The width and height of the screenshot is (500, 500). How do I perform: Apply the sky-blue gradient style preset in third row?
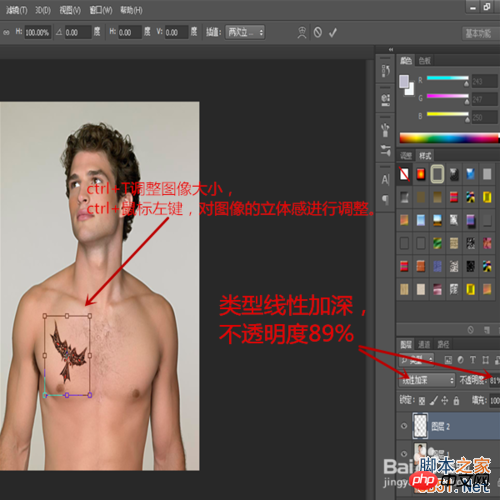click(x=421, y=220)
